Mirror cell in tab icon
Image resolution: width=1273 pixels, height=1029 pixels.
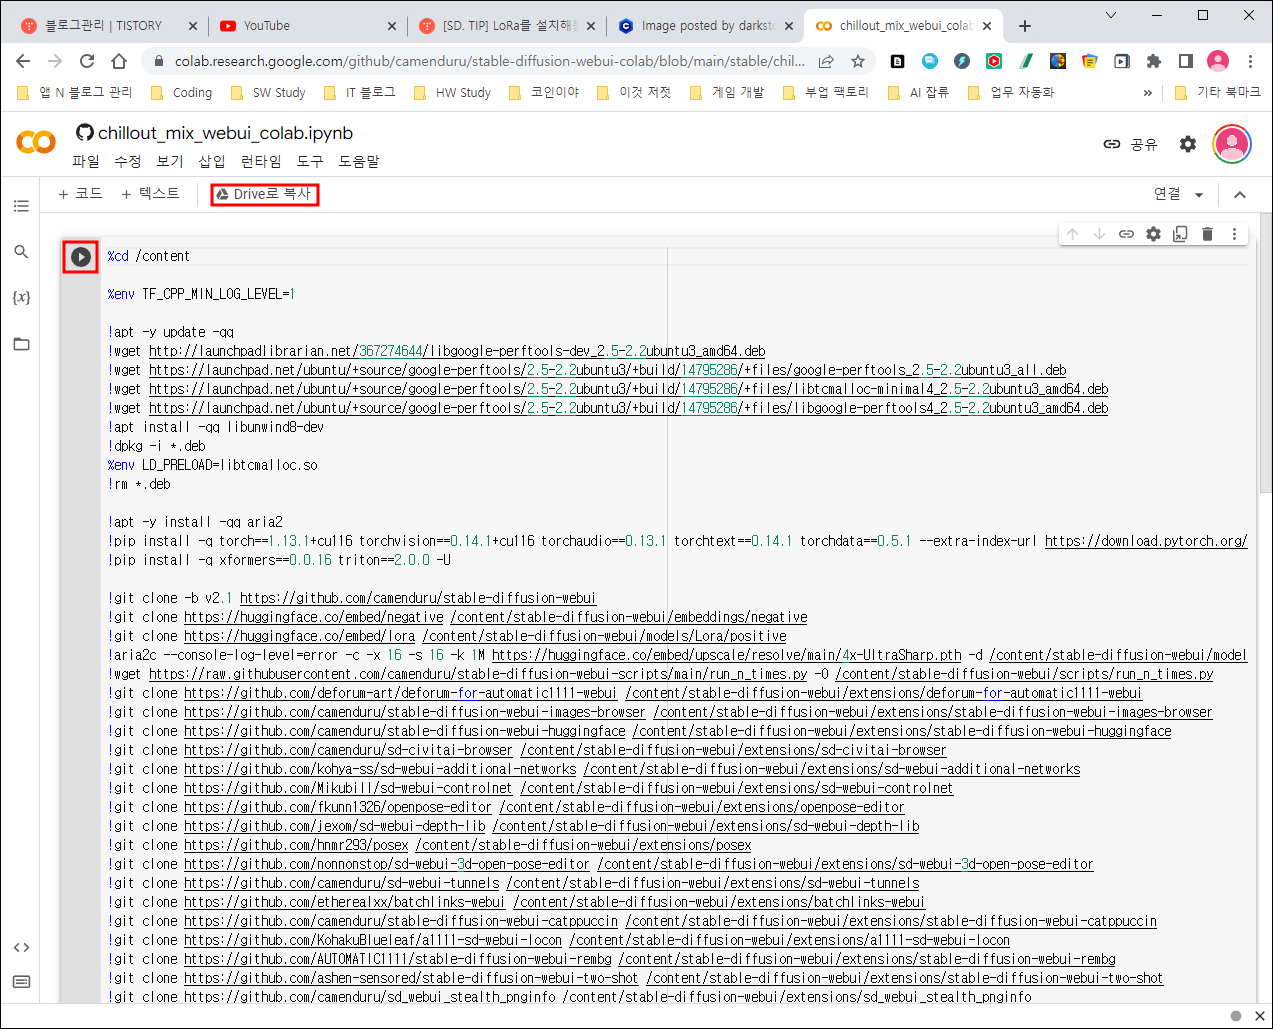1180,234
